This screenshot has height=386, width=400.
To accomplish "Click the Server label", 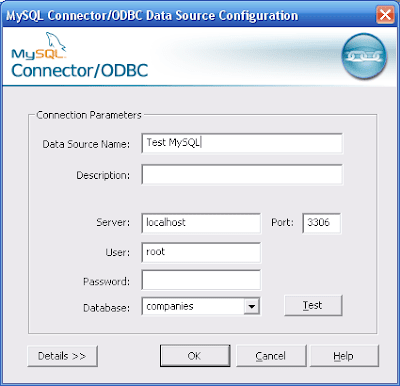I will coord(113,222).
